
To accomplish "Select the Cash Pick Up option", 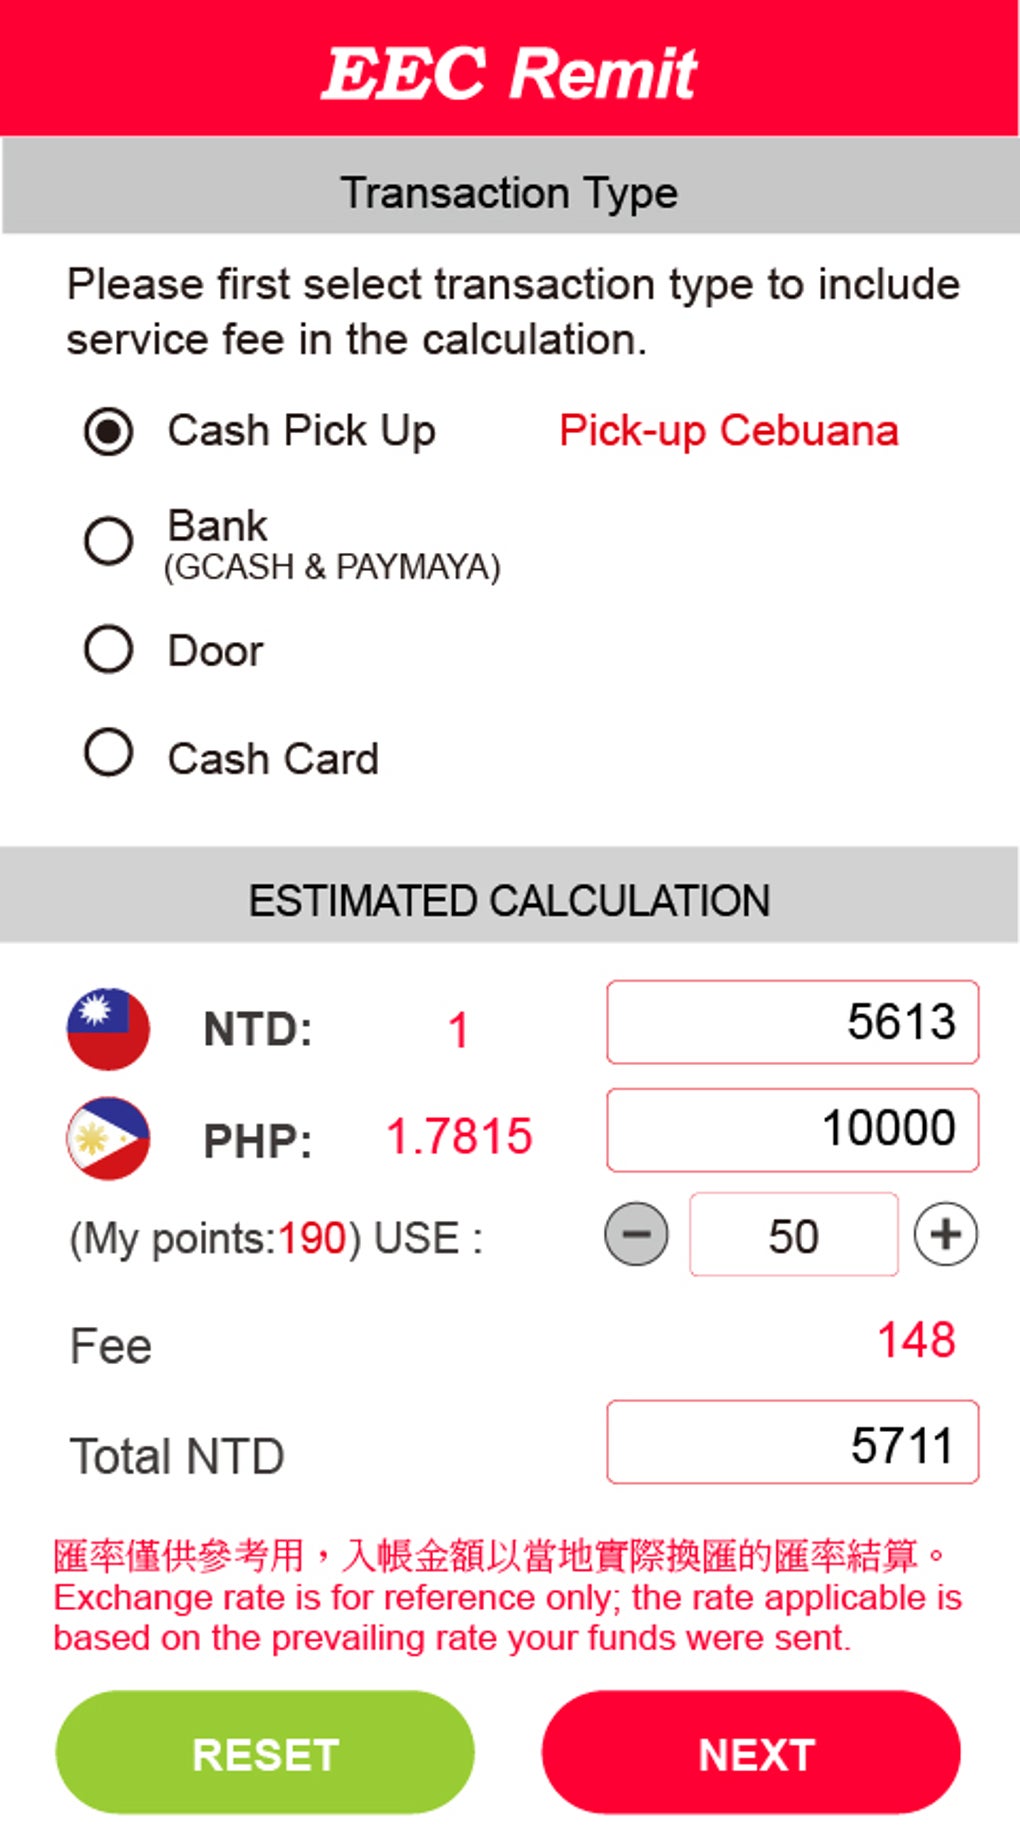I will pos(109,432).
